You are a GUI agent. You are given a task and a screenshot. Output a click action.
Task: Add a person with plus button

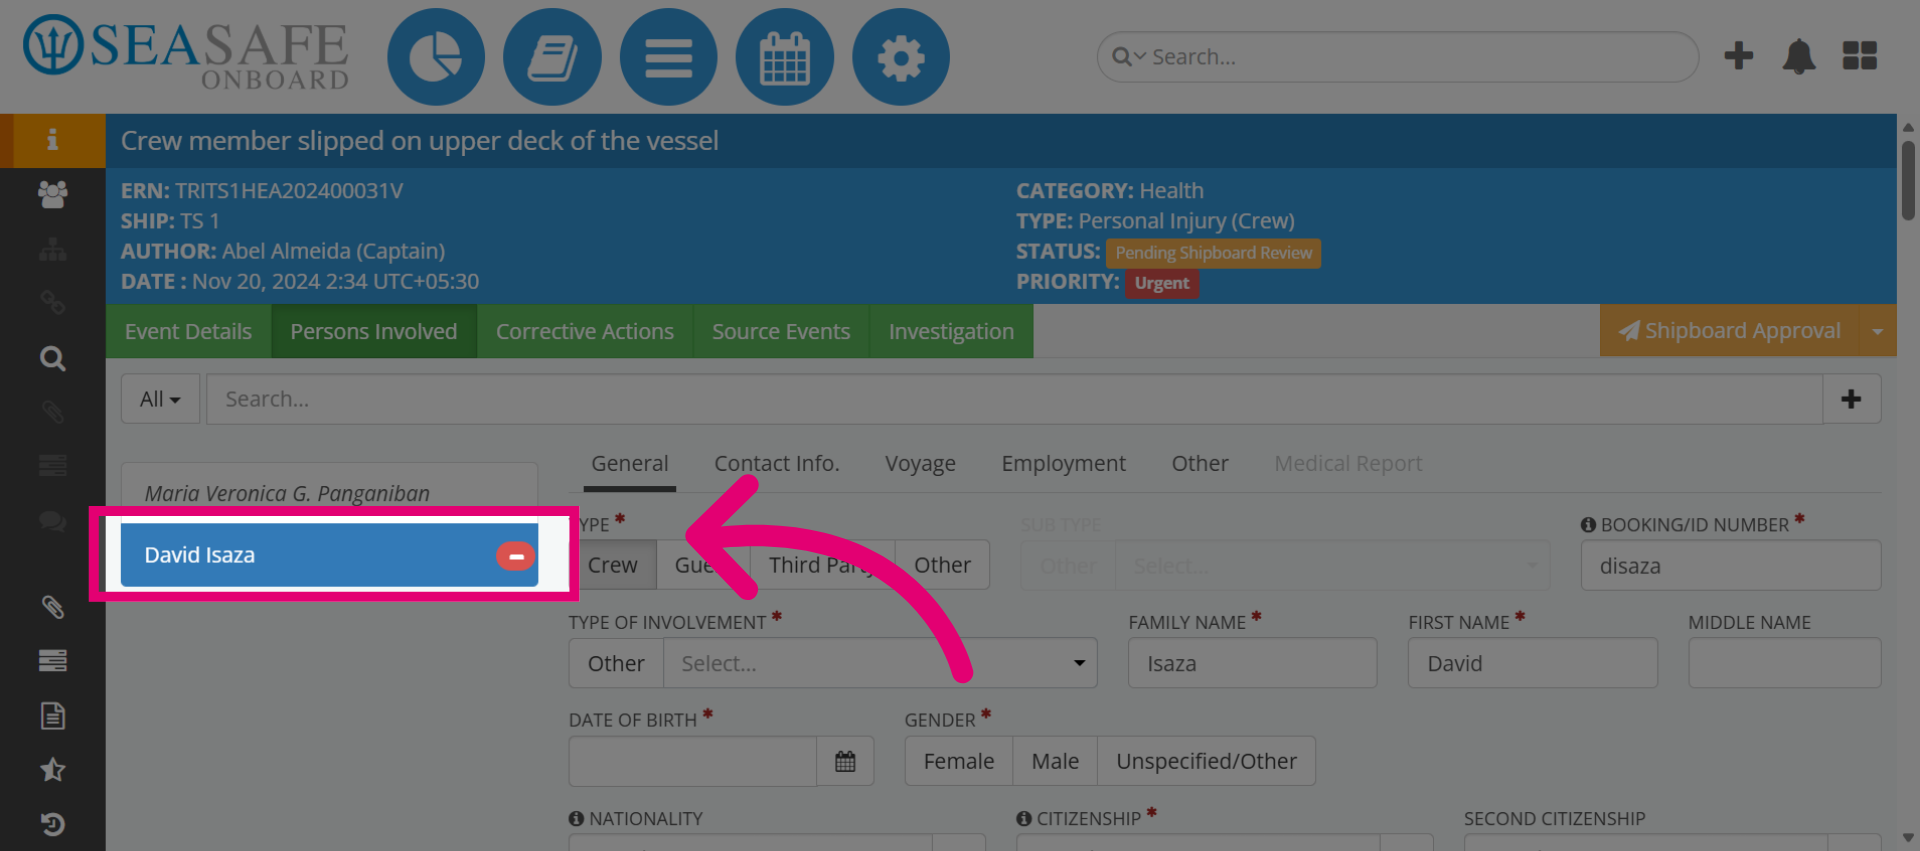point(1851,399)
